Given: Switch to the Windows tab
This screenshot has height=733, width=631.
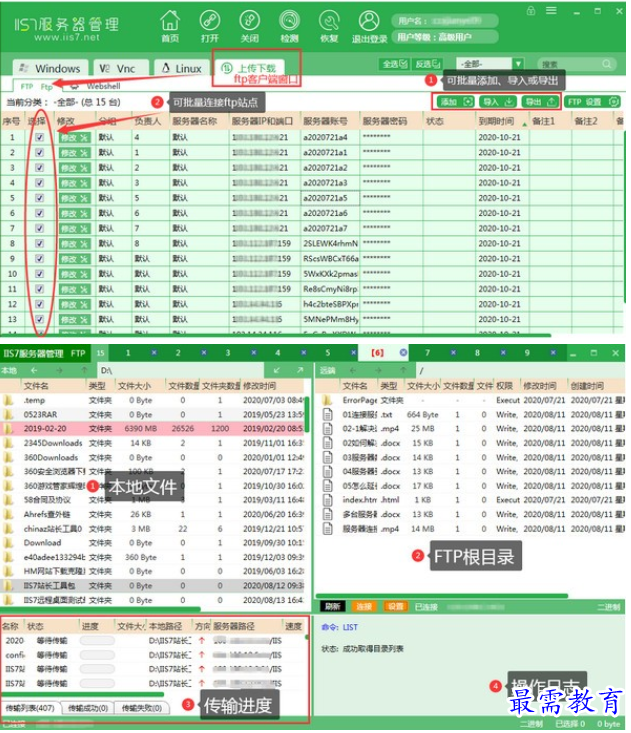Looking at the screenshot, I should click(x=50, y=68).
